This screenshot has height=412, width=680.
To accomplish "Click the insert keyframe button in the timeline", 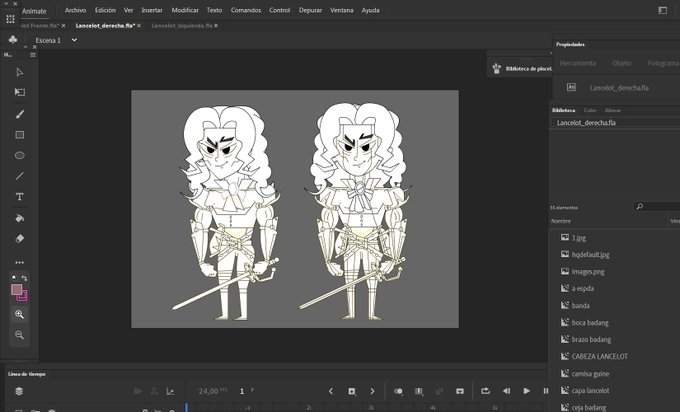I will 352,391.
